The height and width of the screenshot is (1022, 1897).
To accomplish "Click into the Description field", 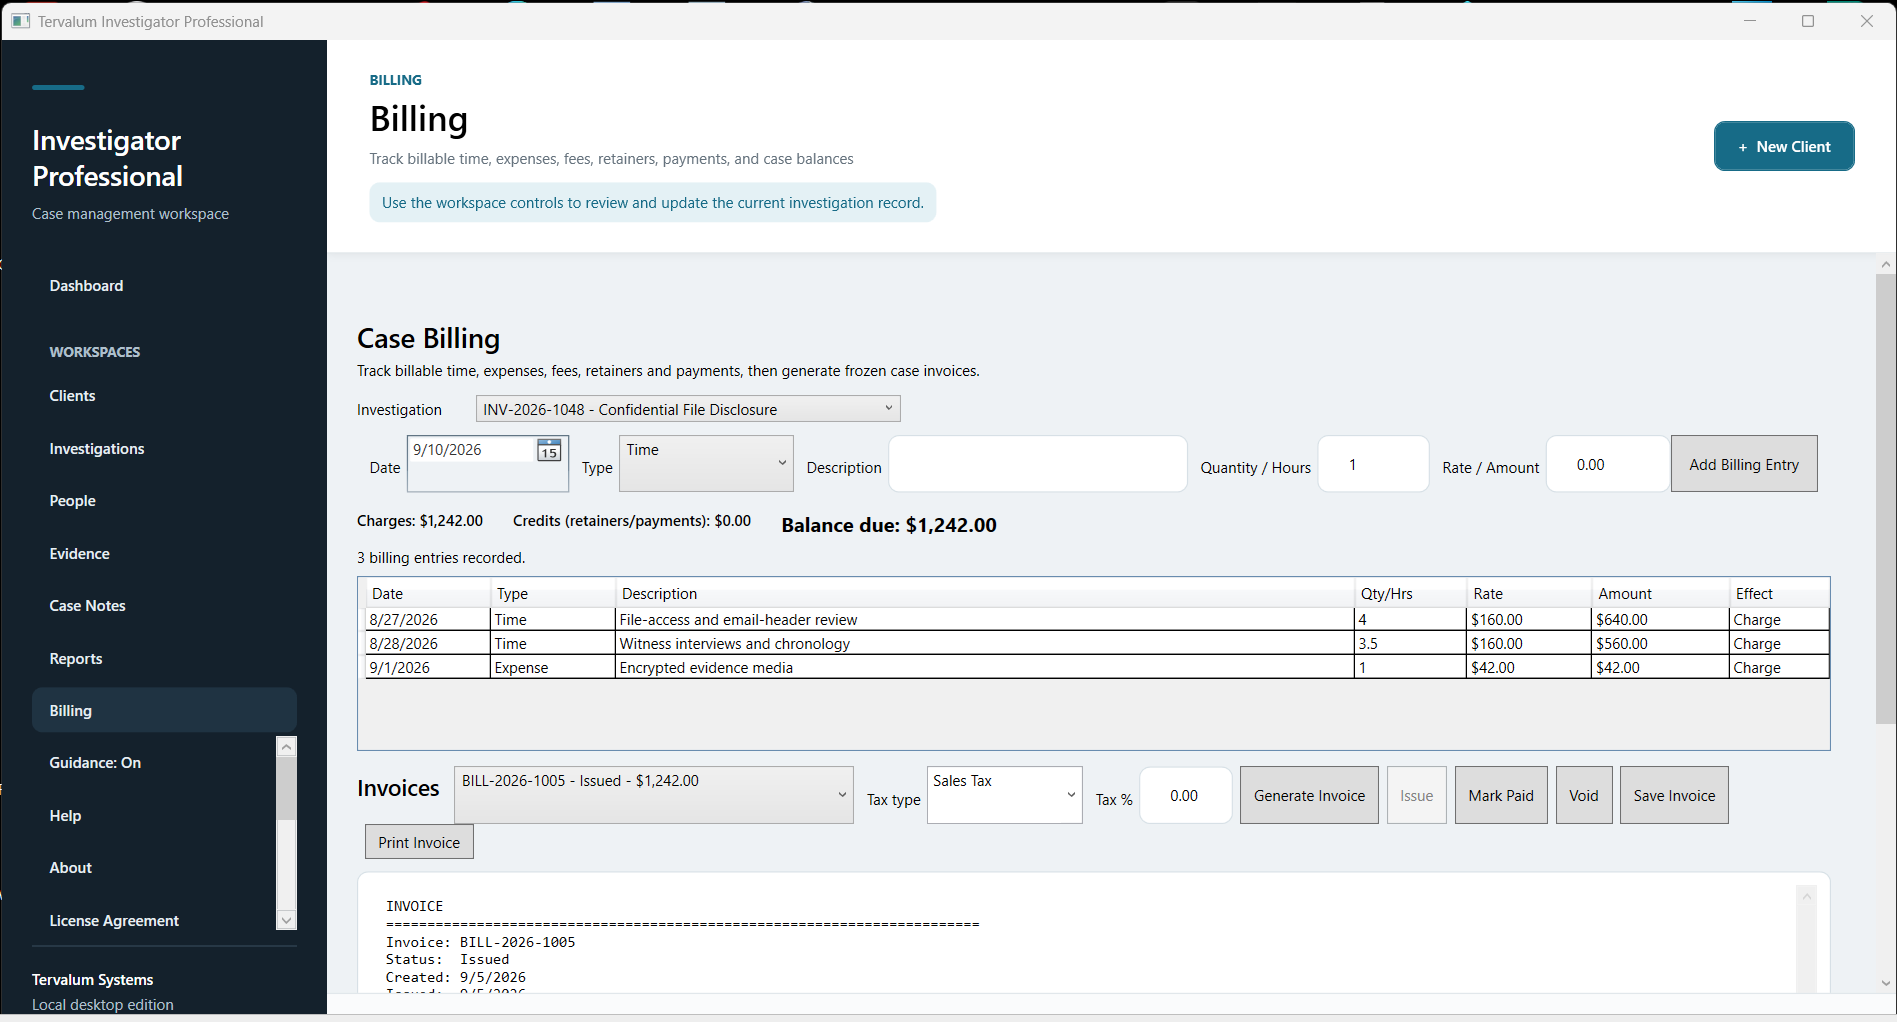I will 1038,464.
